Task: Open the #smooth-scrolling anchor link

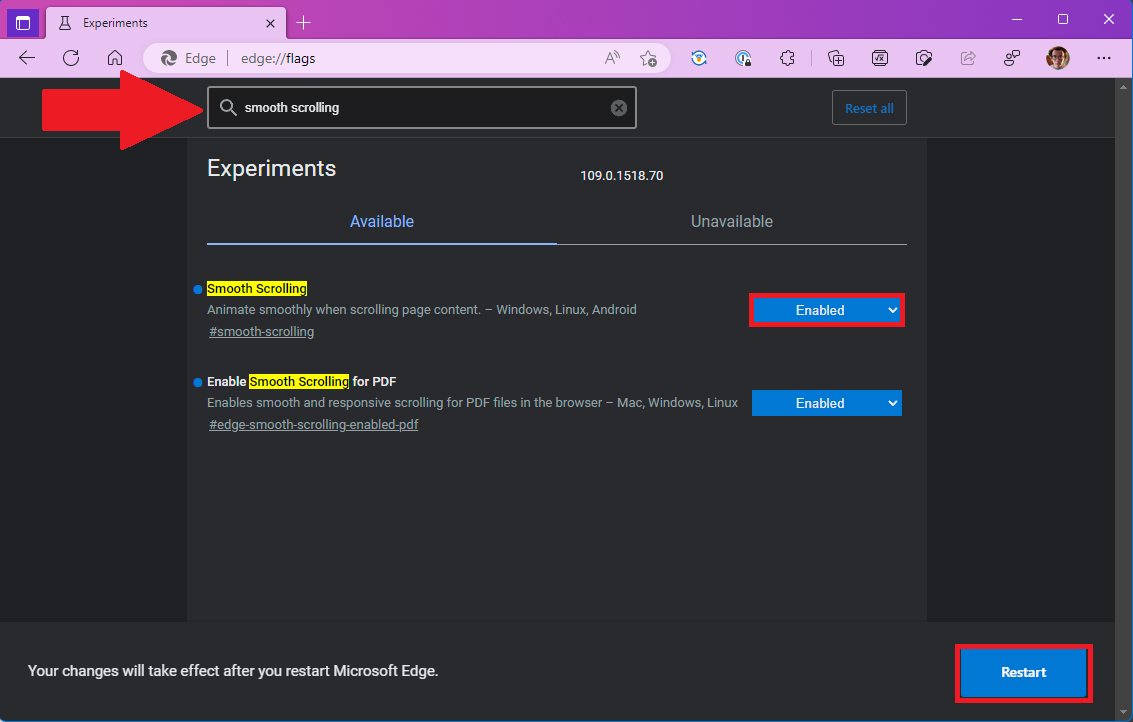Action: 262,332
